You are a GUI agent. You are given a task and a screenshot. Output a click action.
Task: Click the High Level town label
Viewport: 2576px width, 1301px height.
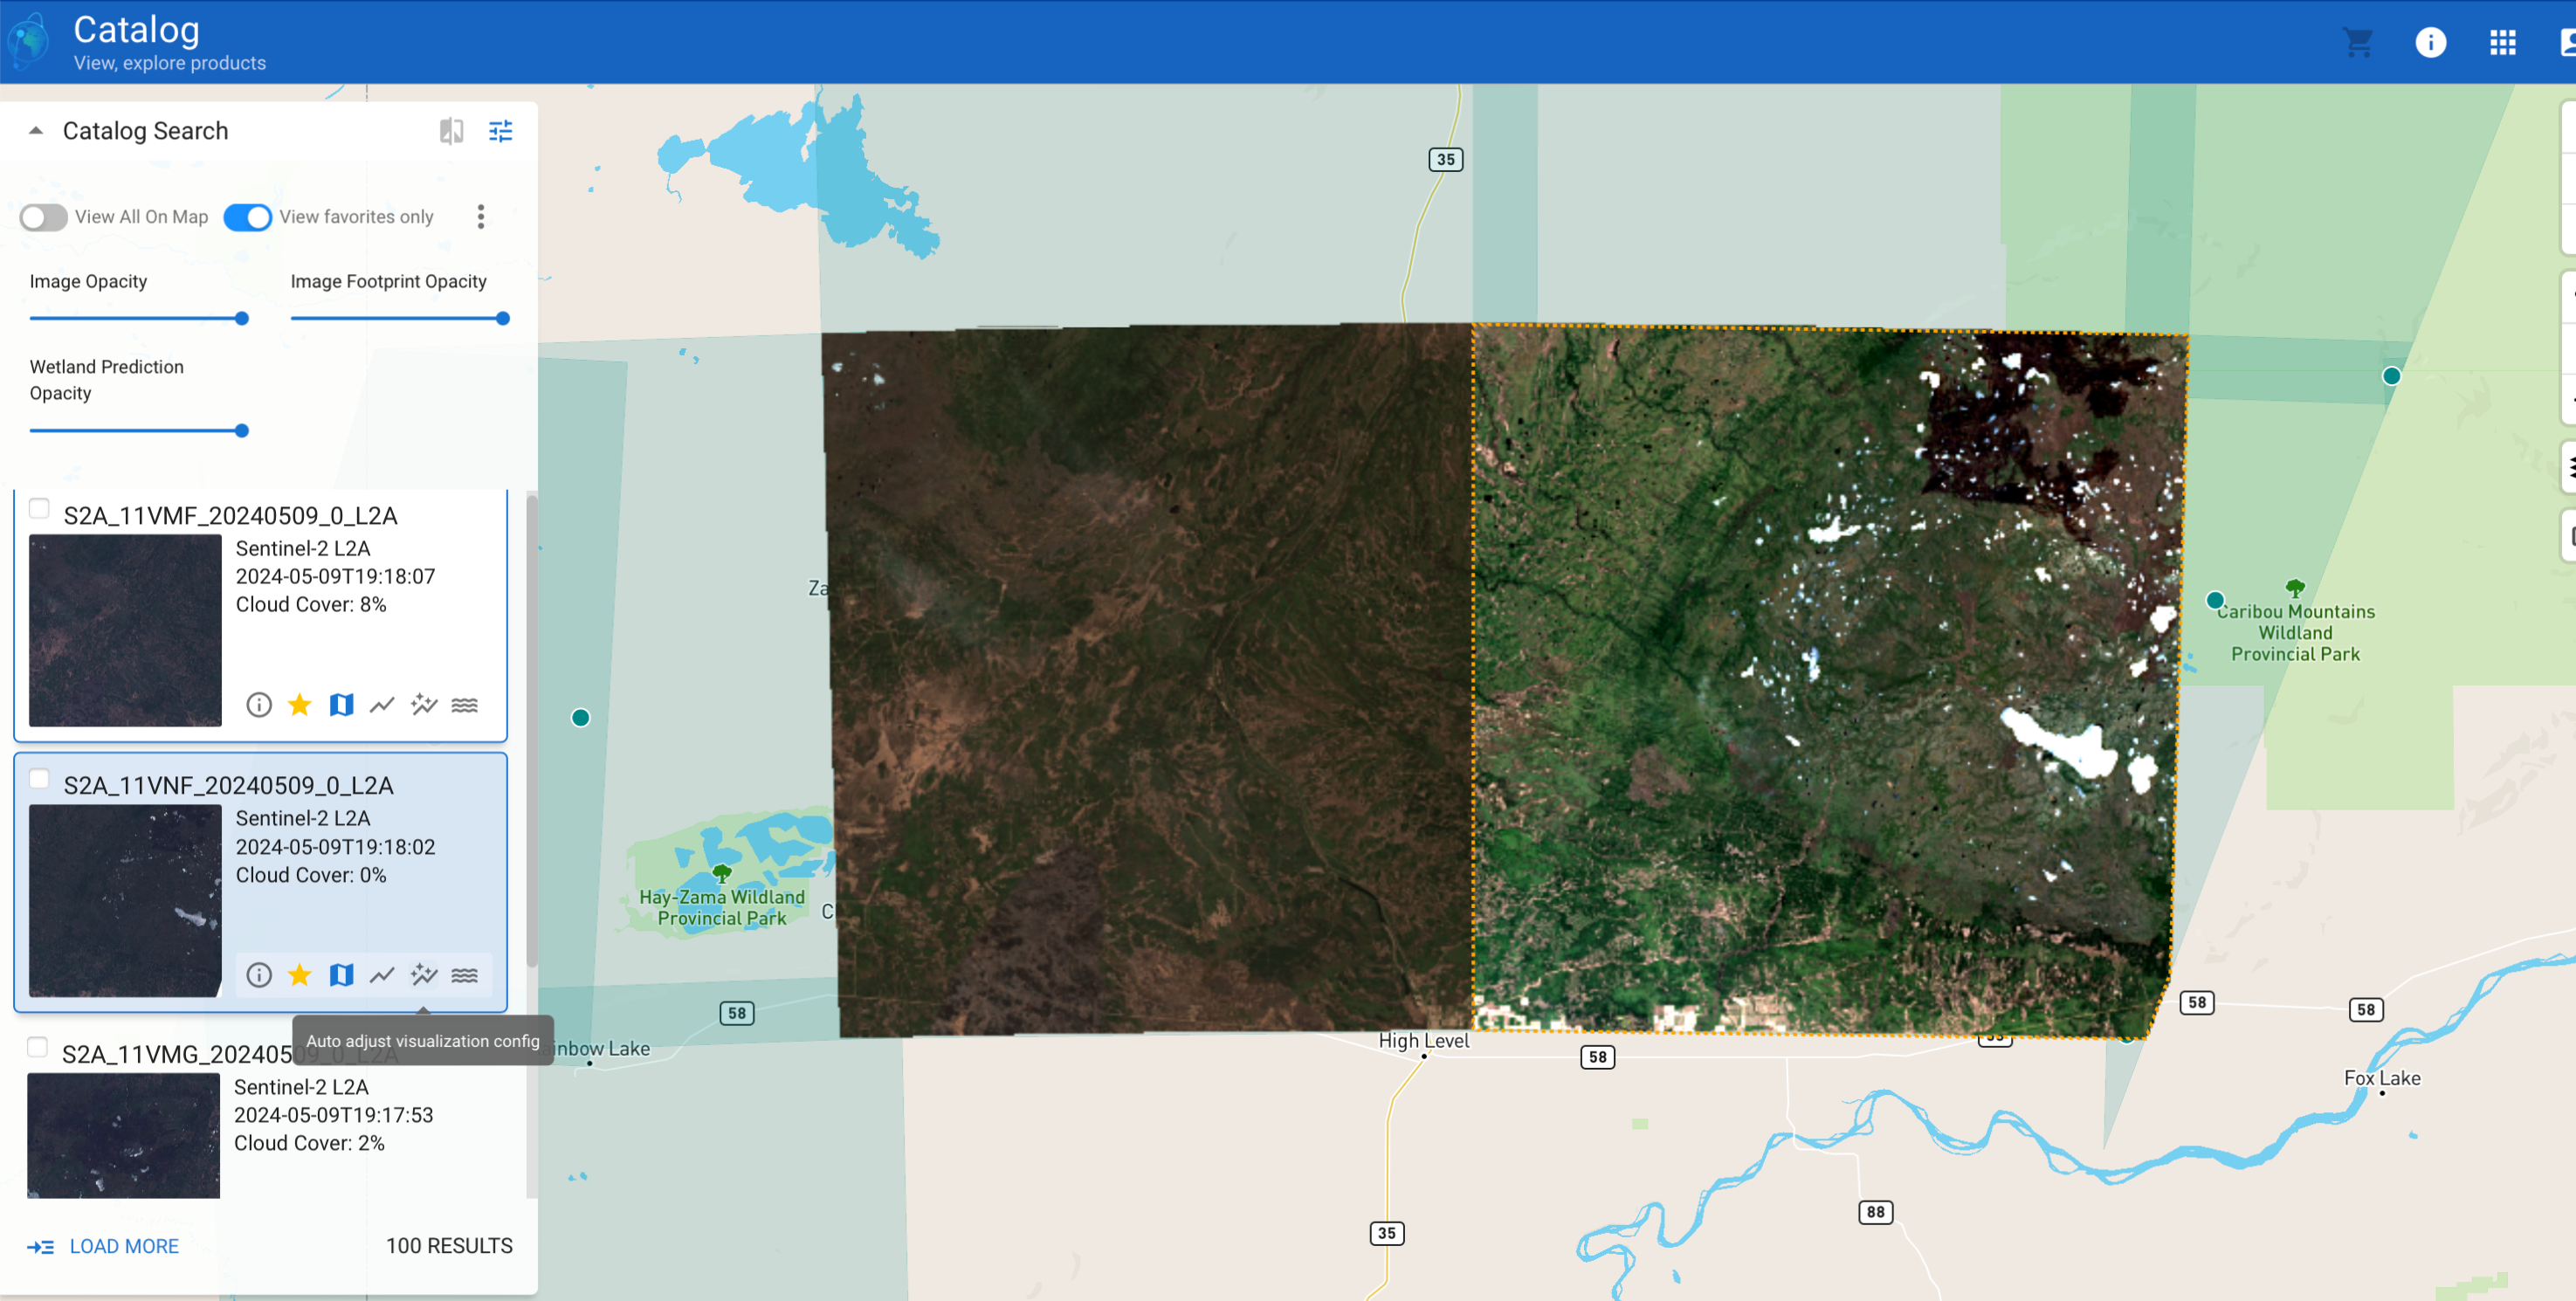(x=1424, y=1040)
